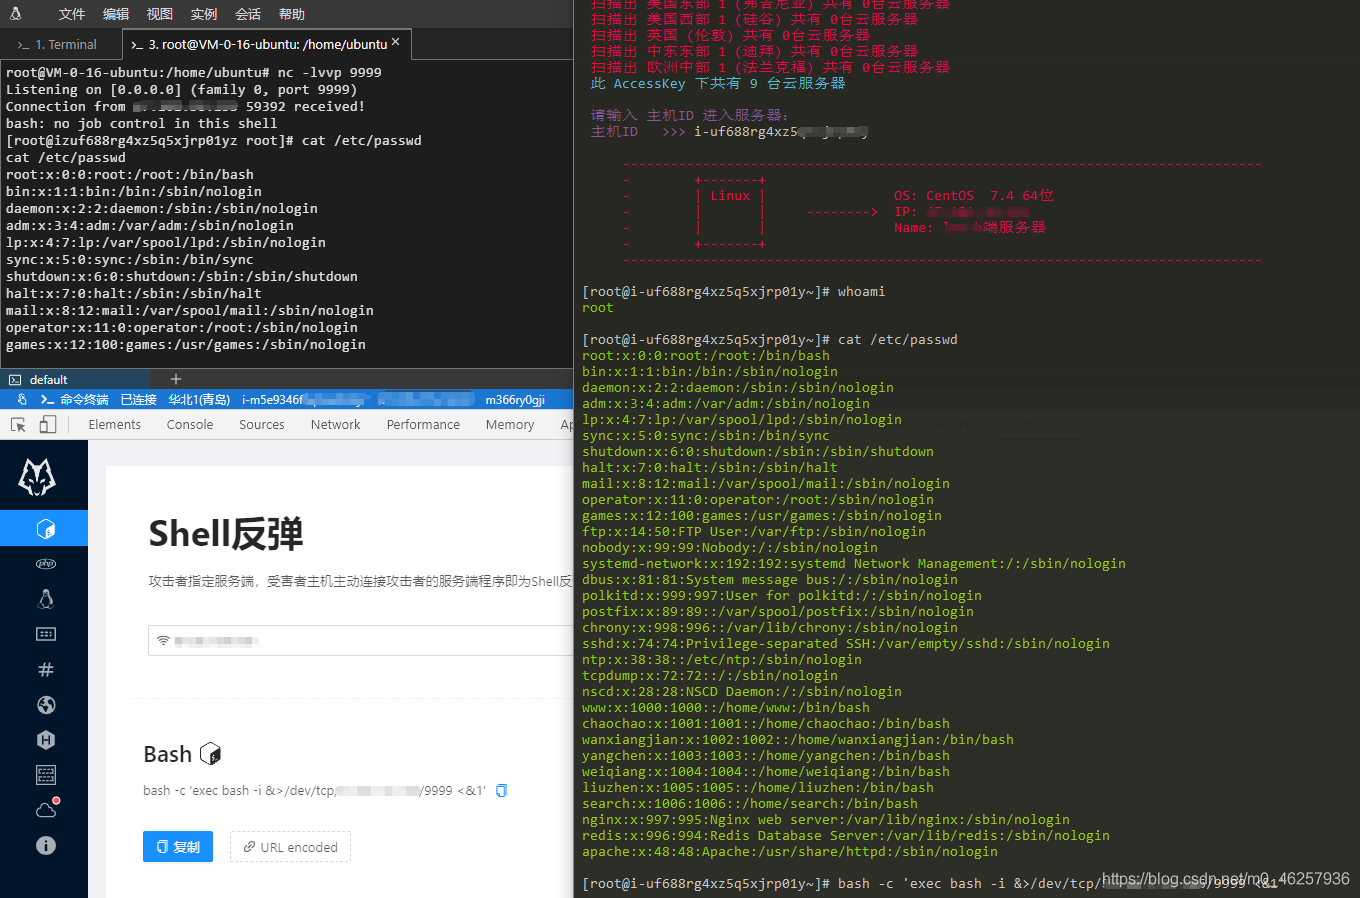The image size is (1360, 898).
Task: Click the wolf logo in sidebar
Action: coord(38,477)
